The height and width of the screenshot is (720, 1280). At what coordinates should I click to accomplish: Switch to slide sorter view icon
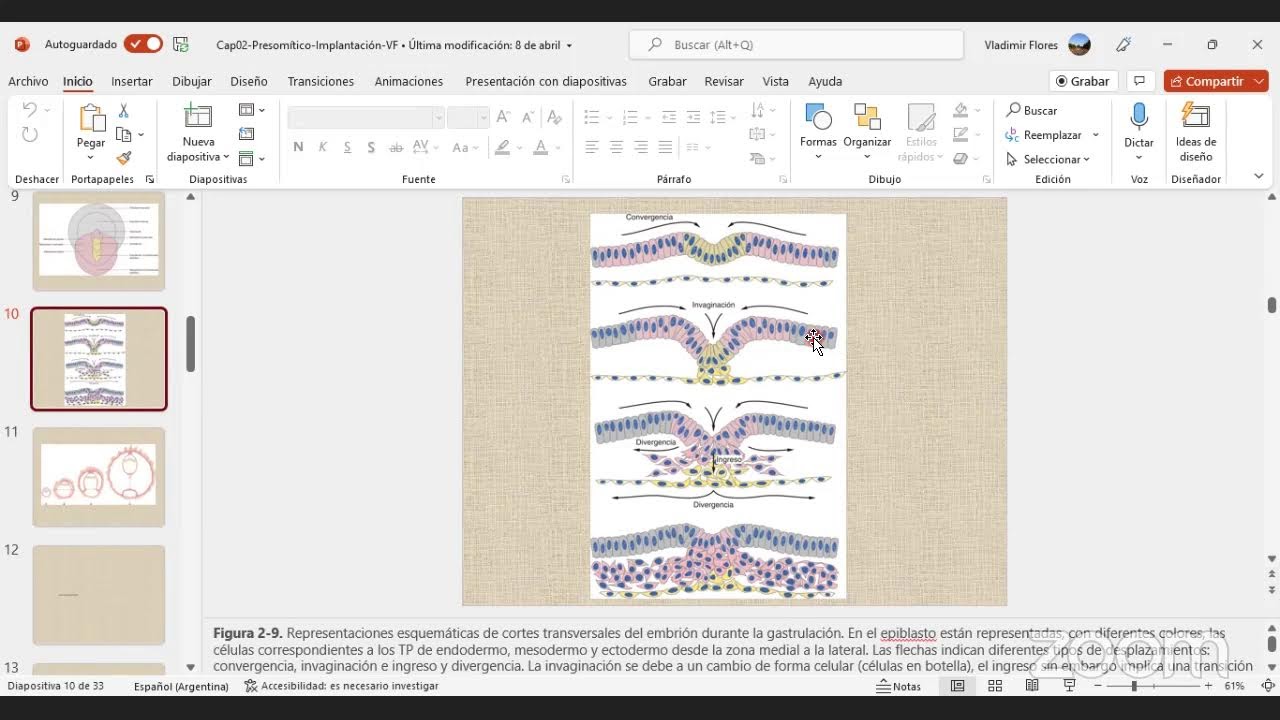coord(995,686)
